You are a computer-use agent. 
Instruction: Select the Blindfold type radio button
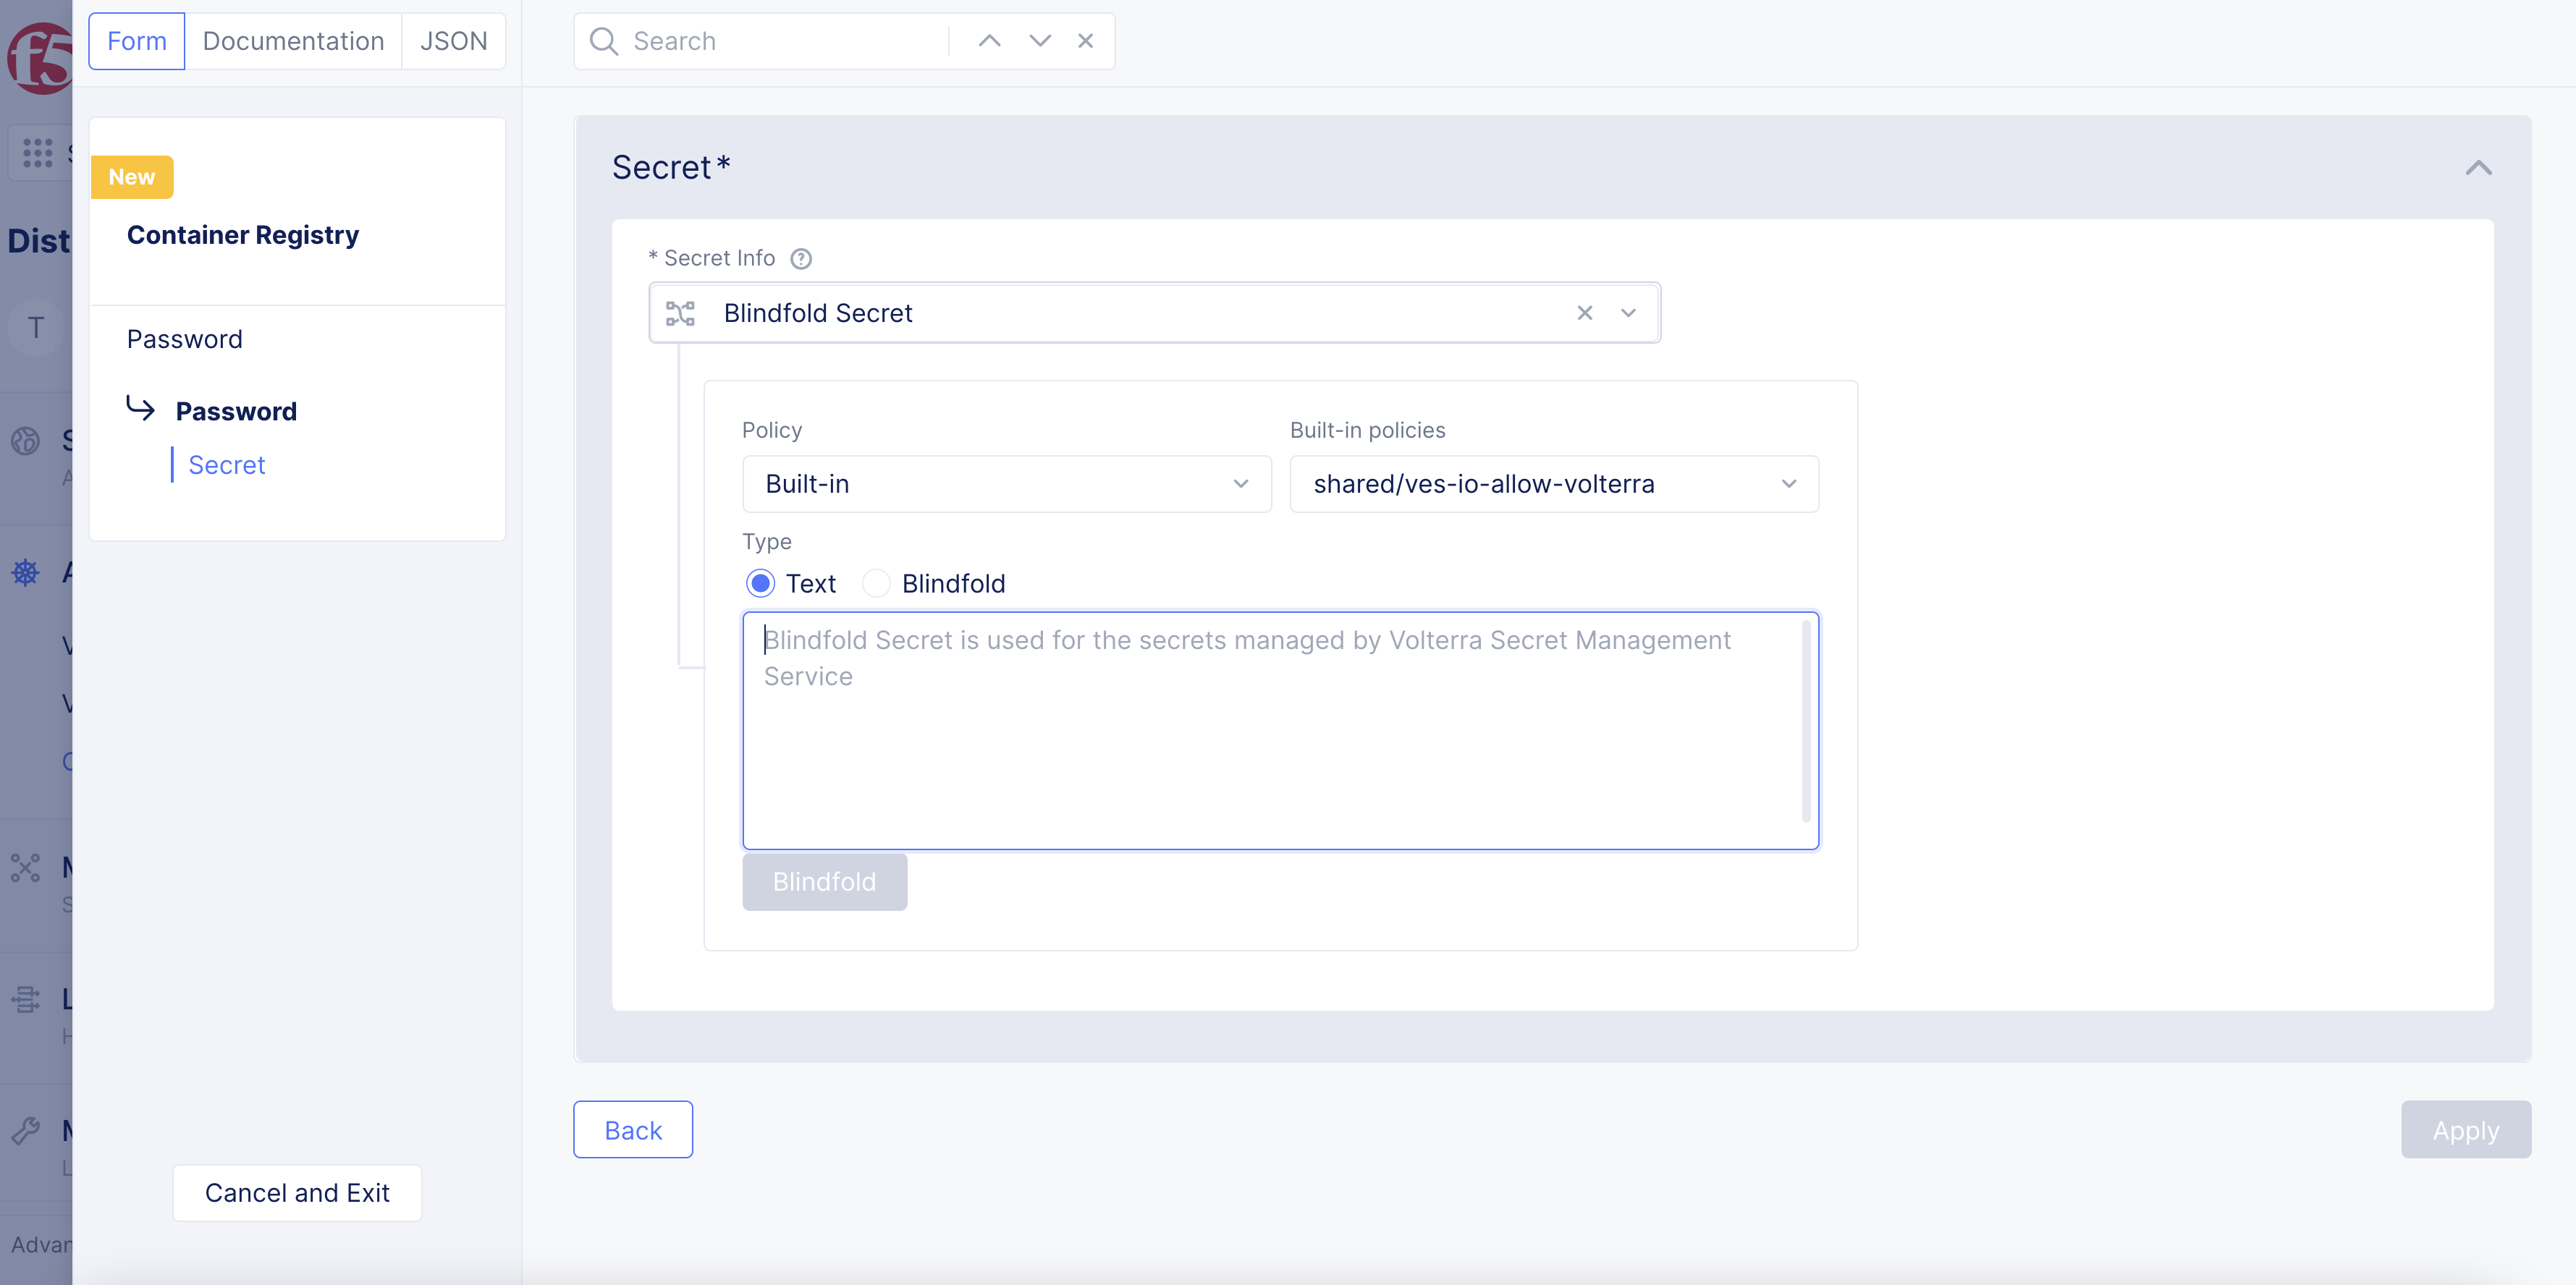pyautogui.click(x=876, y=583)
